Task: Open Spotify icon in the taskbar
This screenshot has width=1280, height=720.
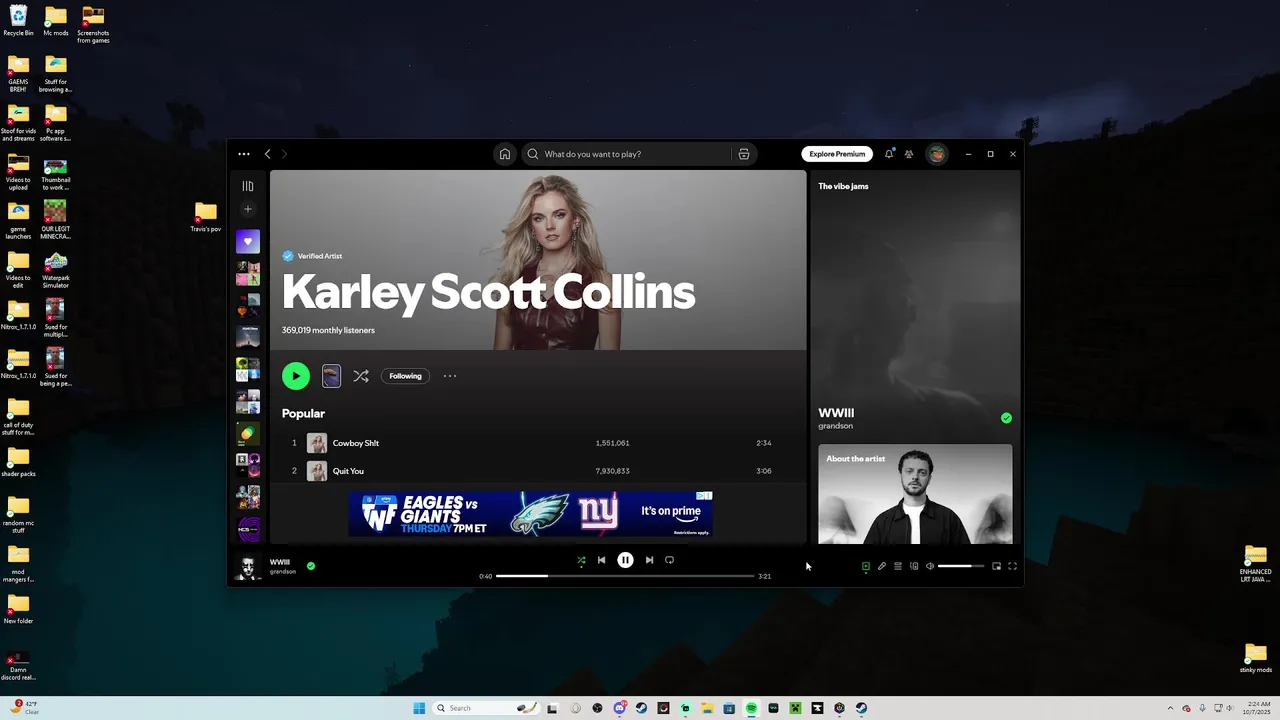Action: coord(751,708)
